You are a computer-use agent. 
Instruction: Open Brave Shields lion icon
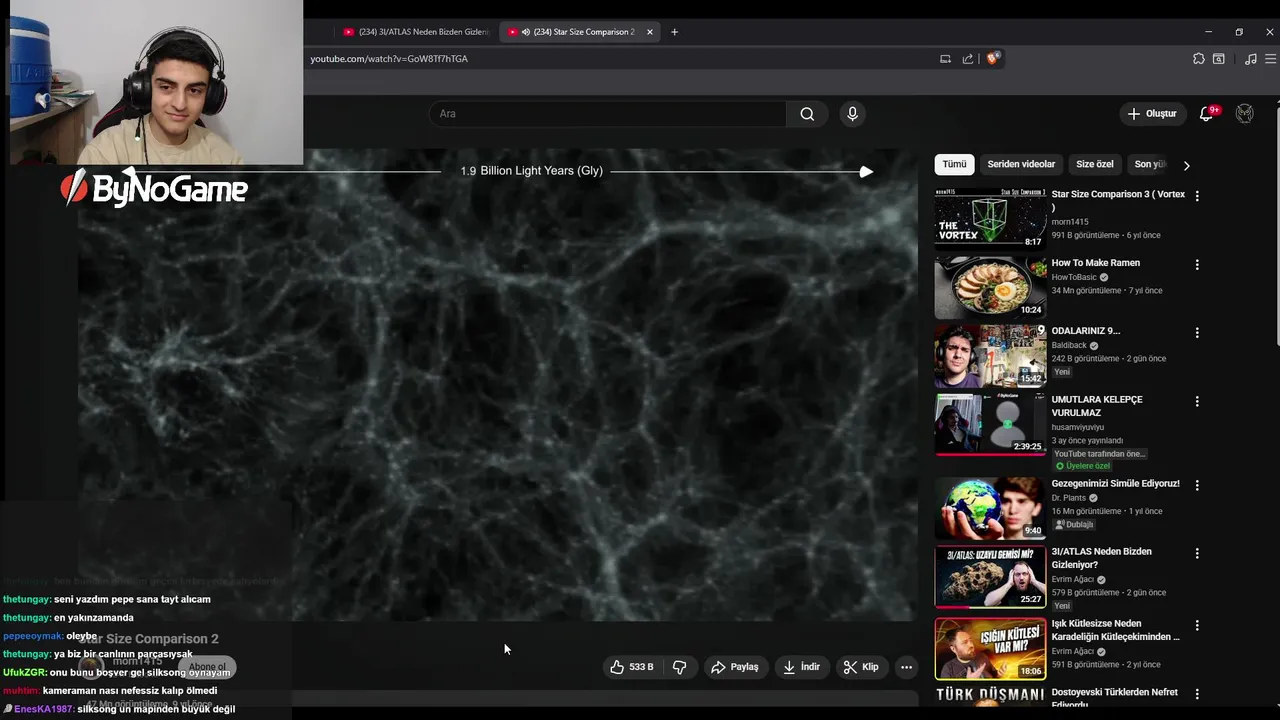992,59
